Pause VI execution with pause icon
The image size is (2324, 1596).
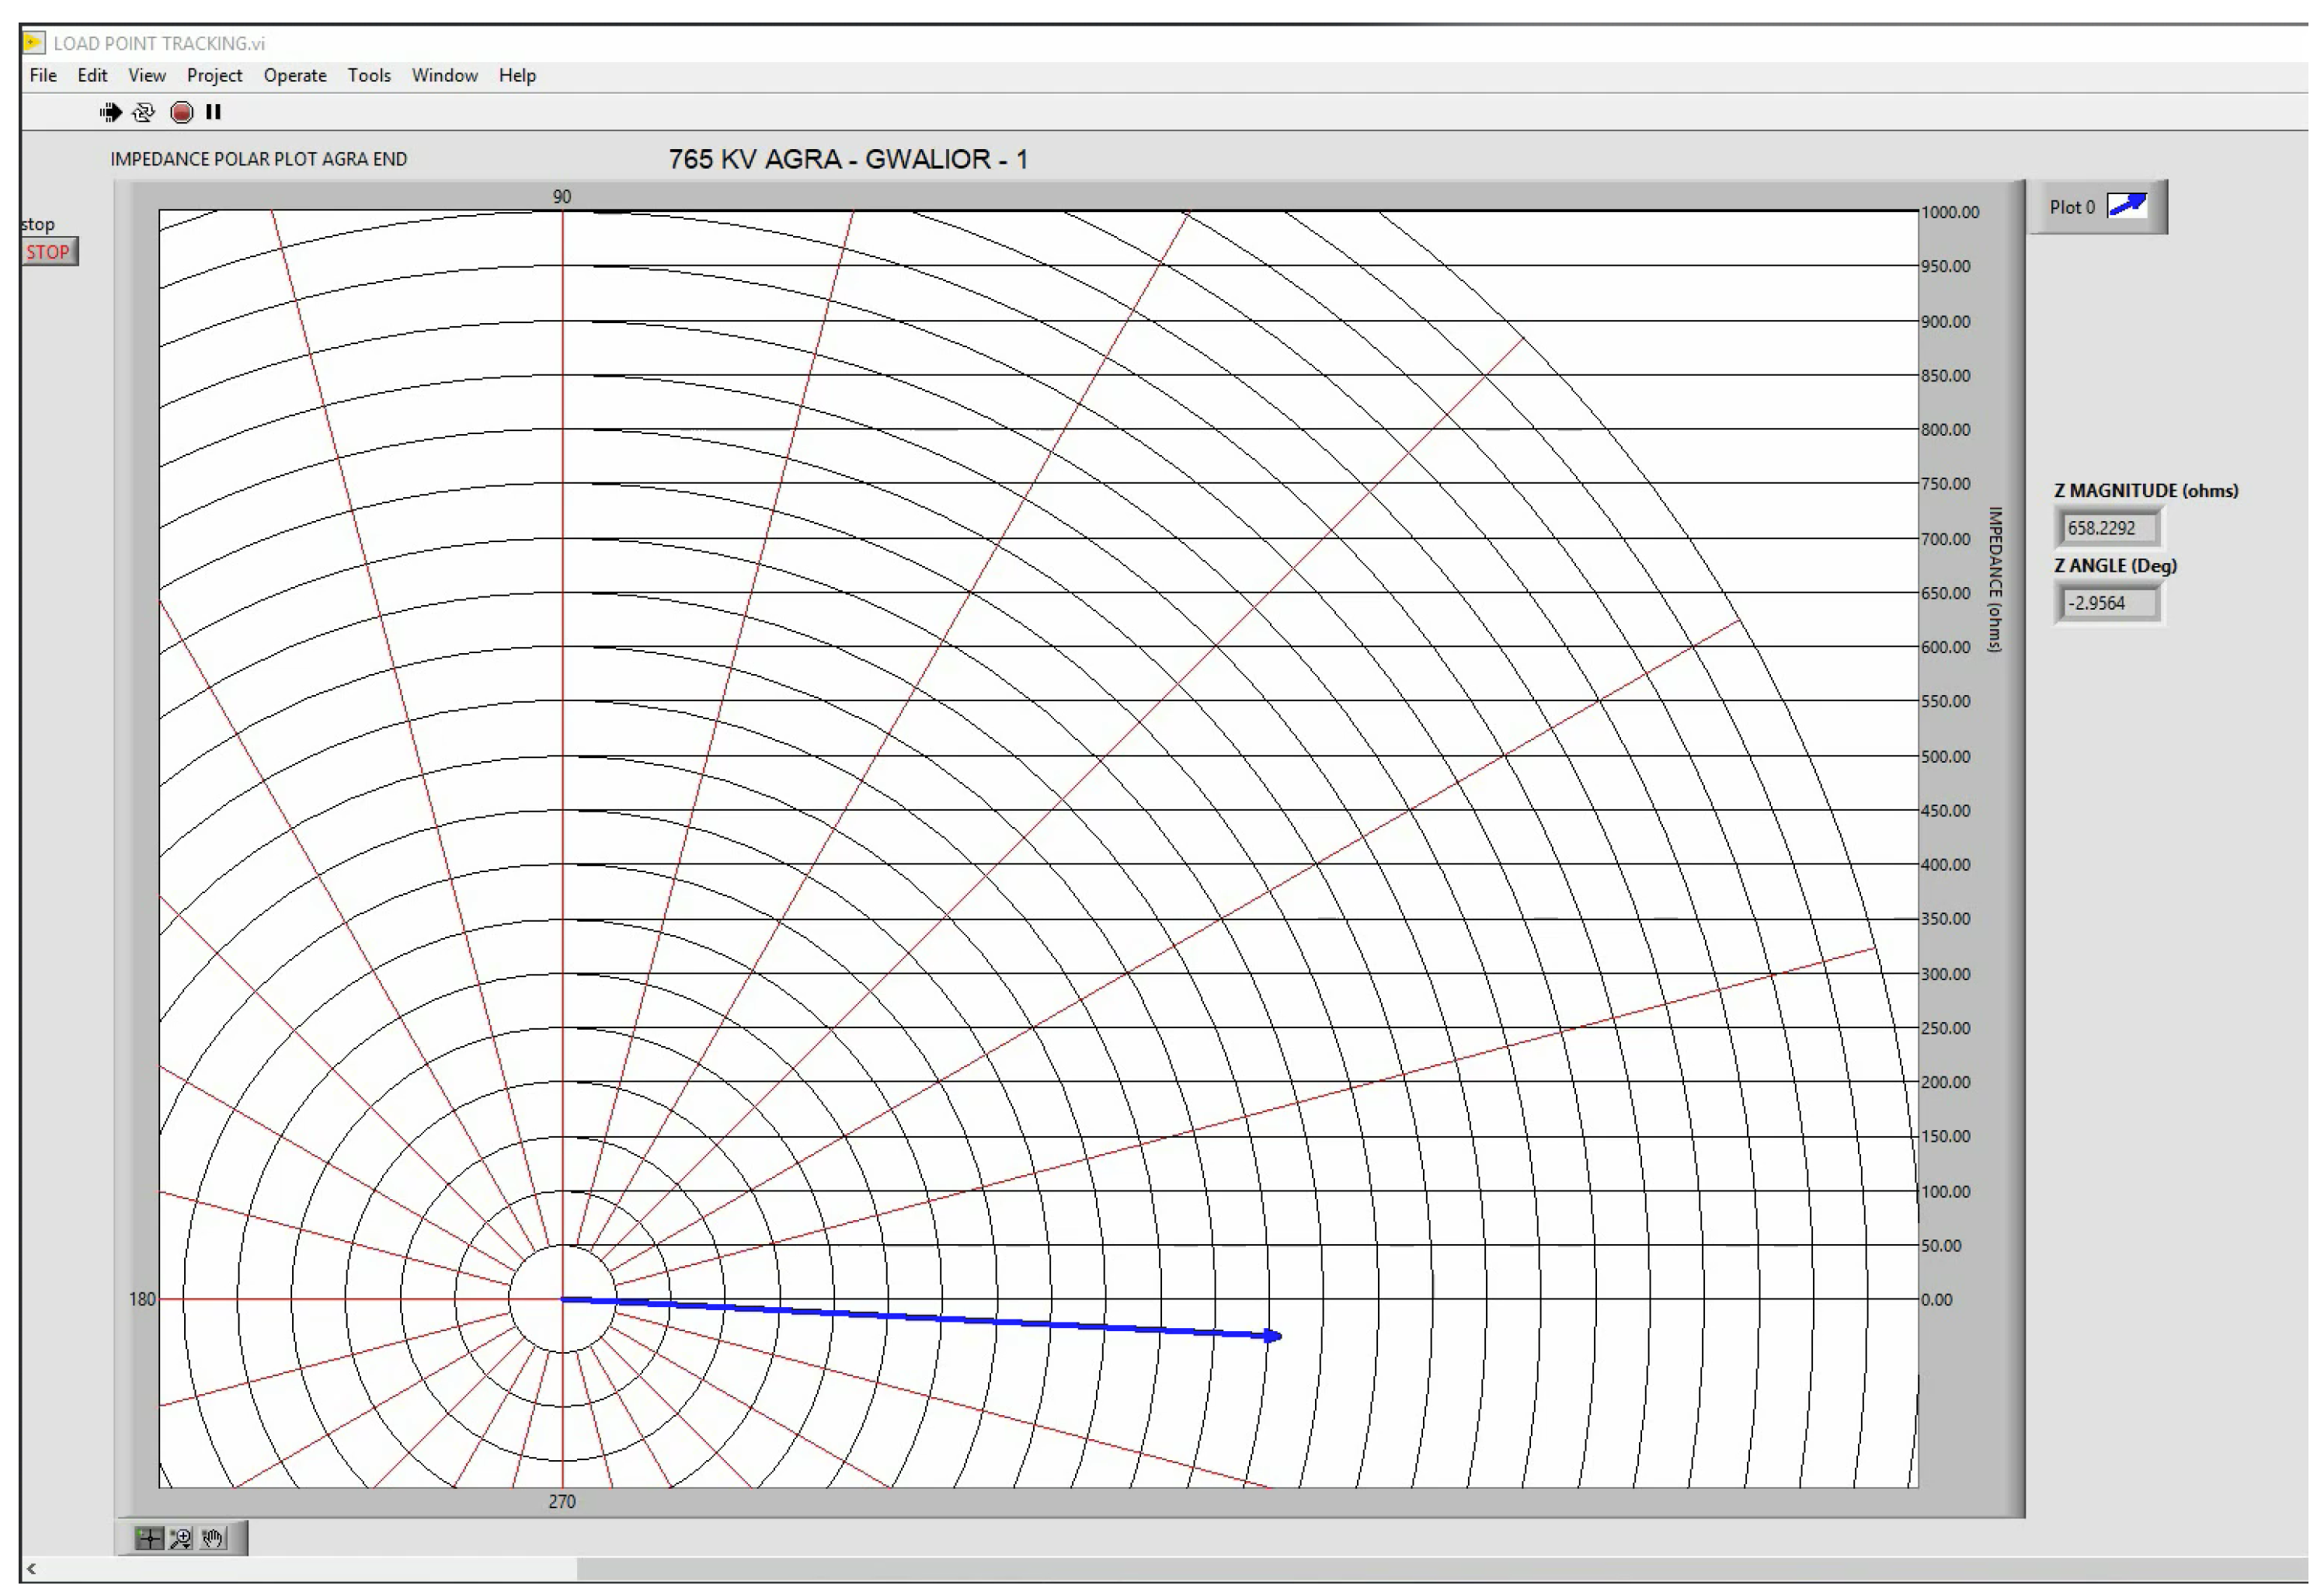coord(213,112)
